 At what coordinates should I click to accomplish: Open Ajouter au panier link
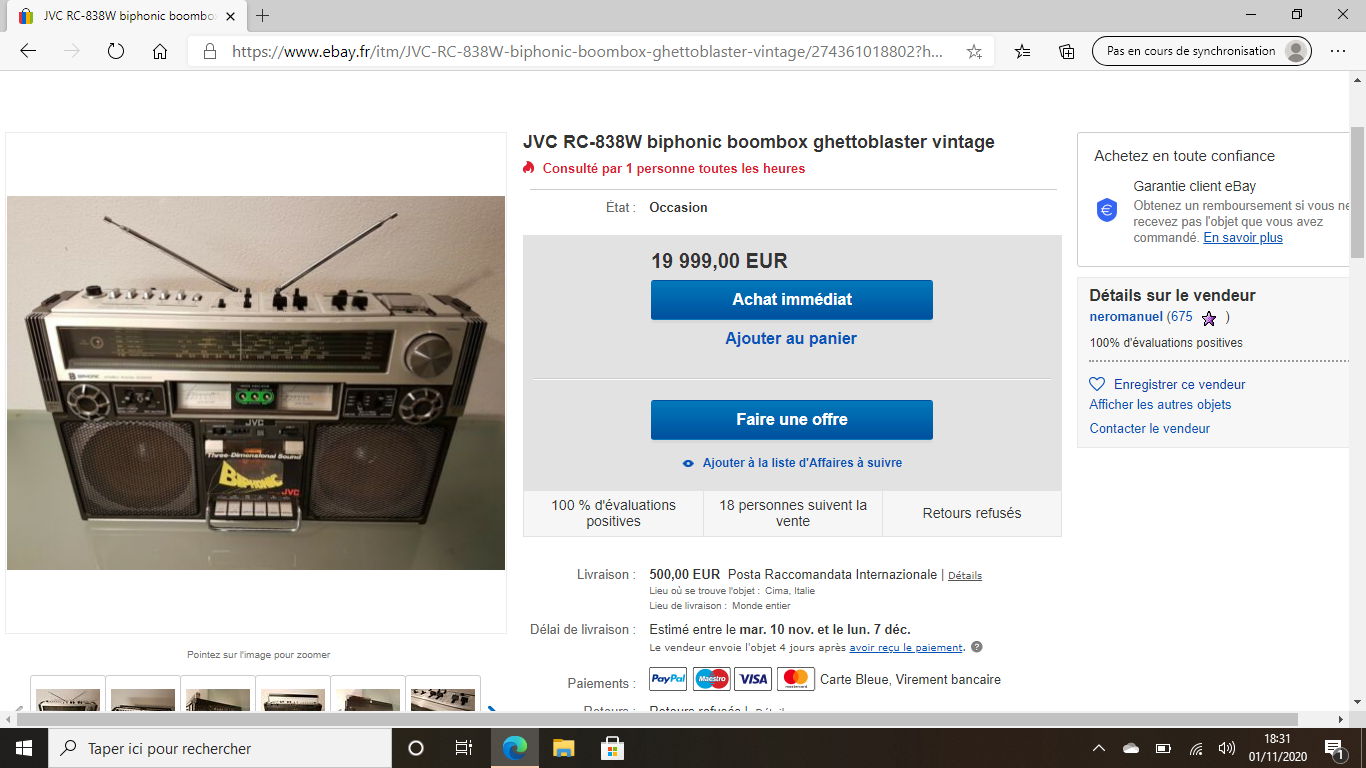791,338
